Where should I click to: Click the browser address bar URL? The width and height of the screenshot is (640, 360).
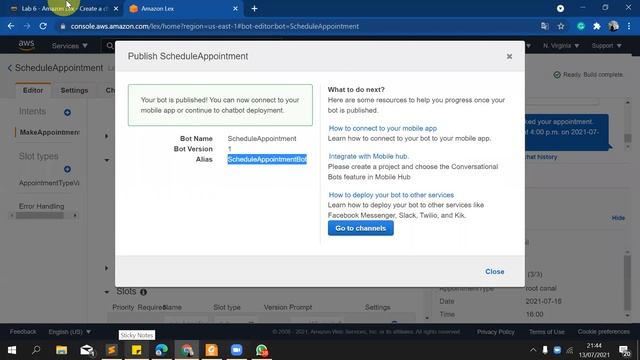215,26
